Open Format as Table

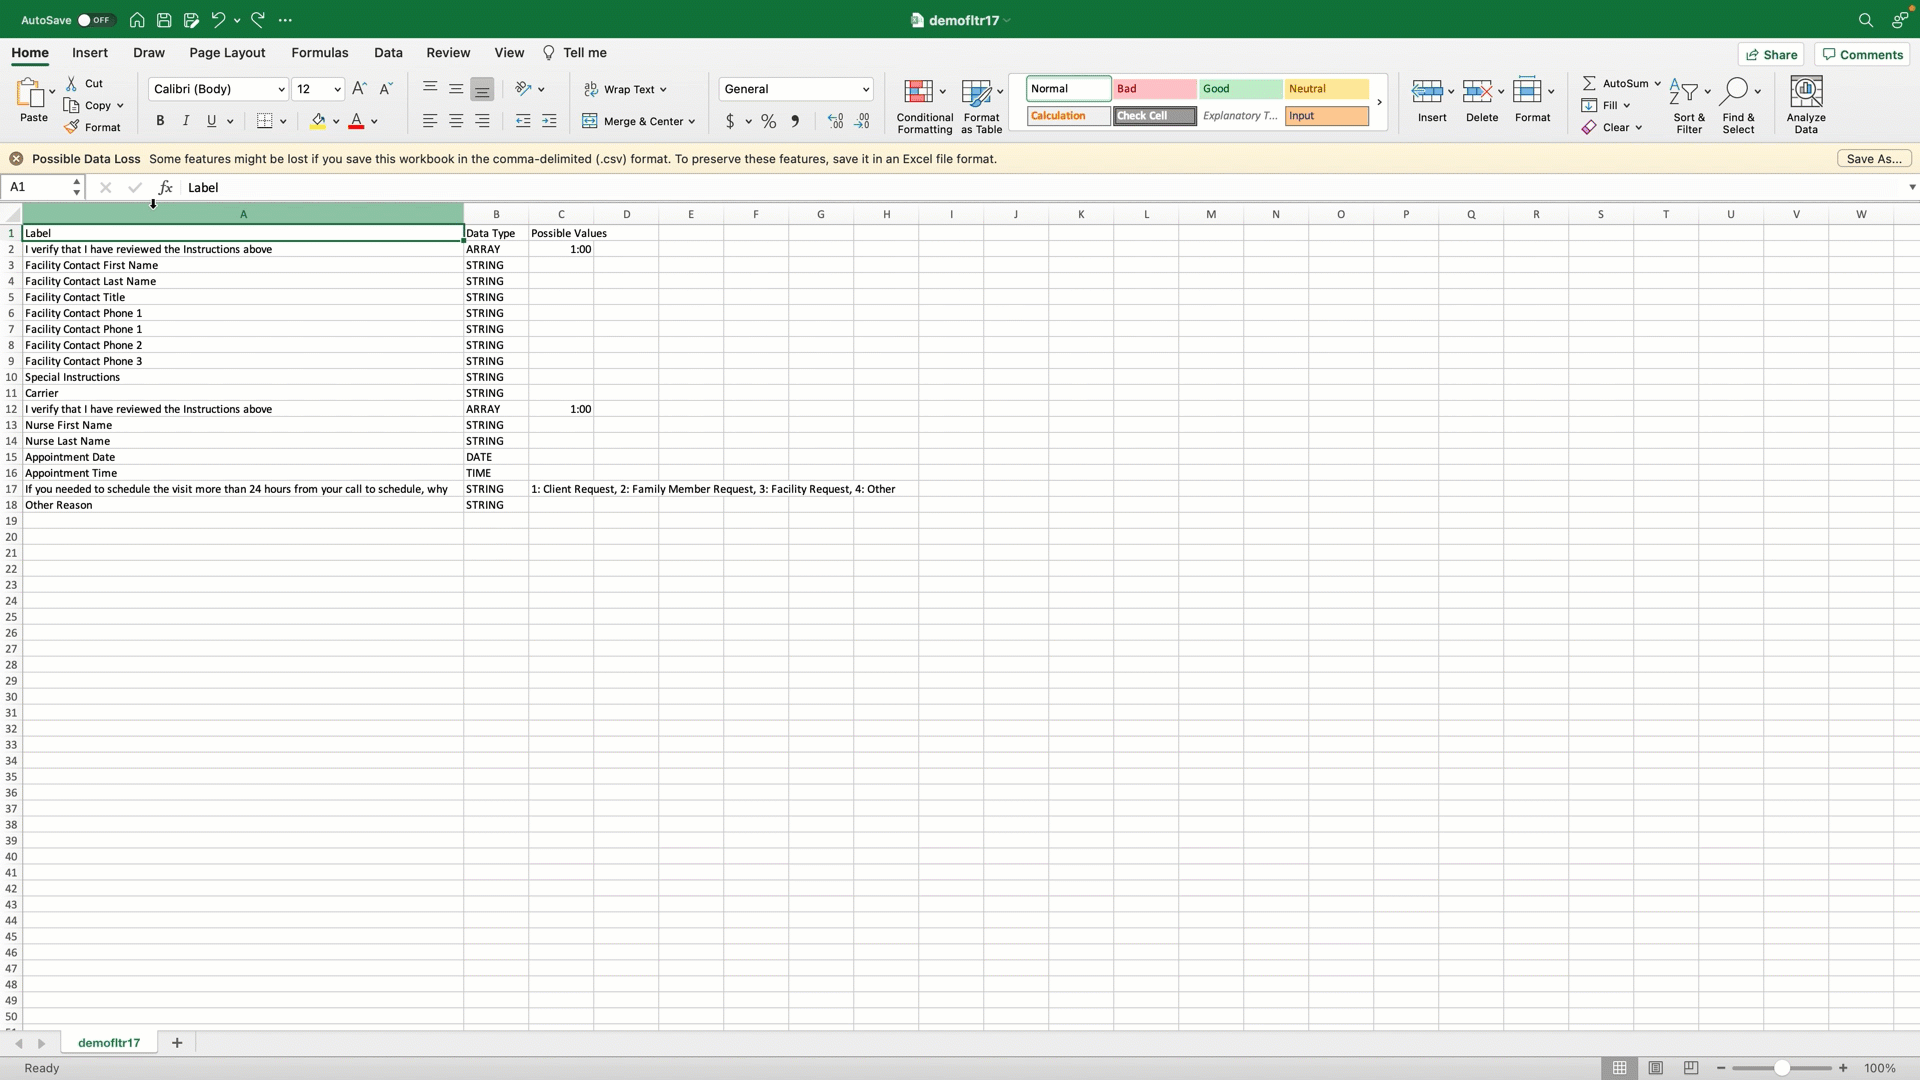(981, 105)
